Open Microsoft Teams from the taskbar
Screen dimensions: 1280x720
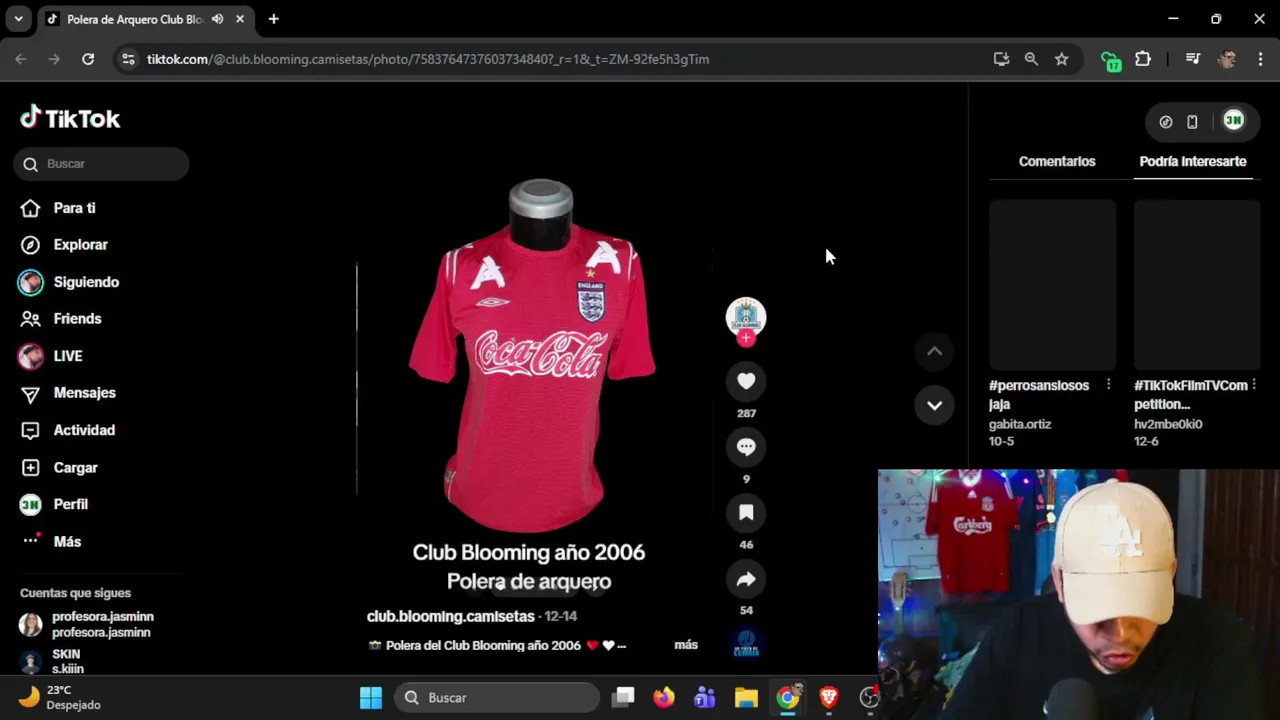[705, 697]
